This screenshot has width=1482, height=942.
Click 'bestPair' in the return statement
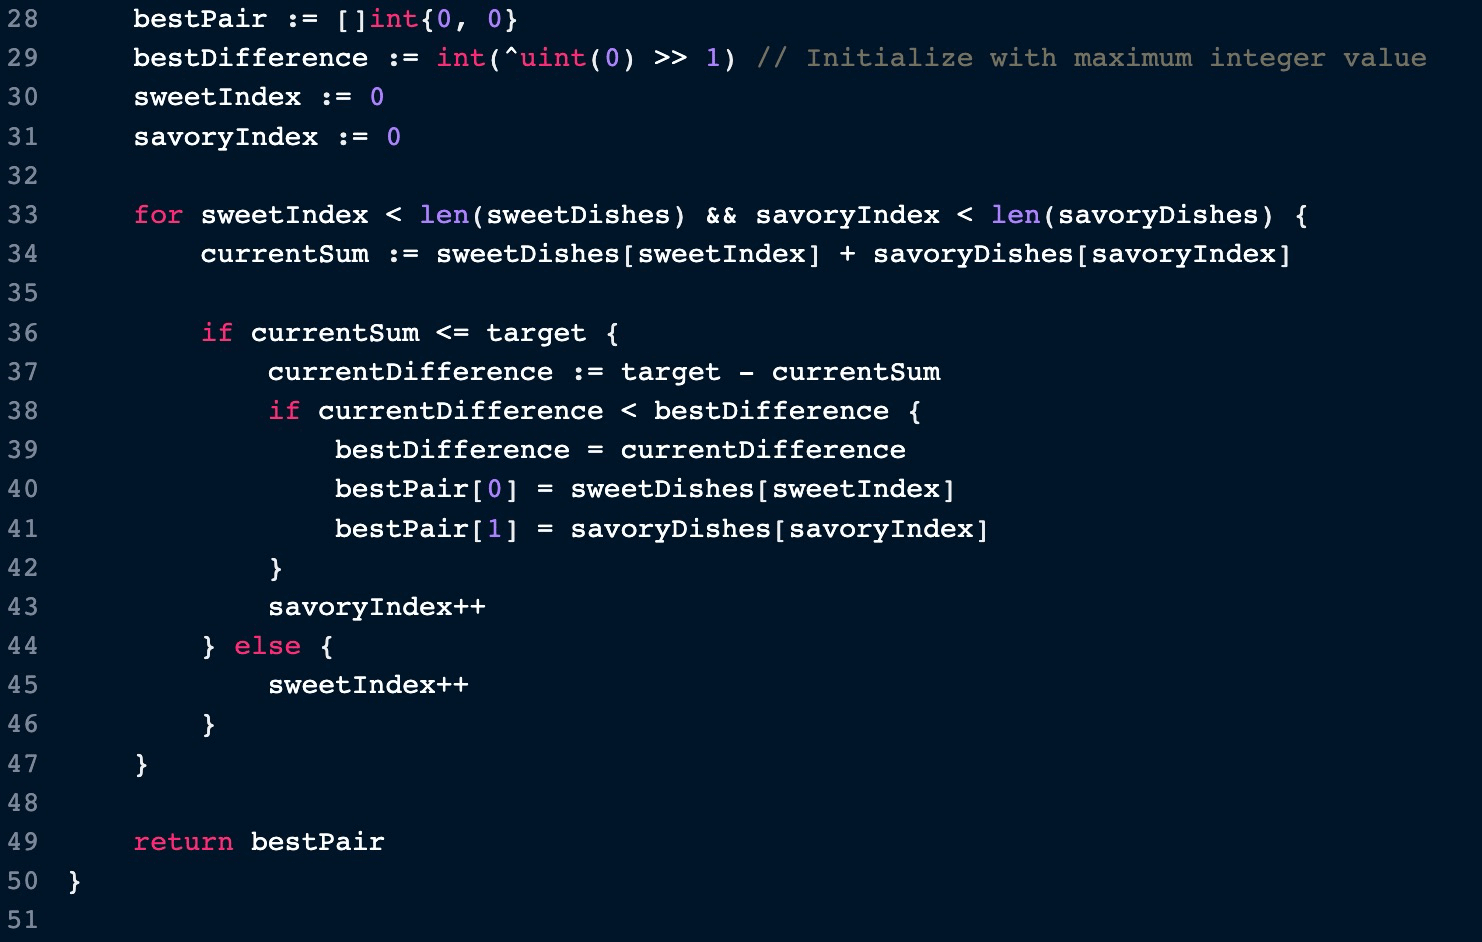(317, 842)
